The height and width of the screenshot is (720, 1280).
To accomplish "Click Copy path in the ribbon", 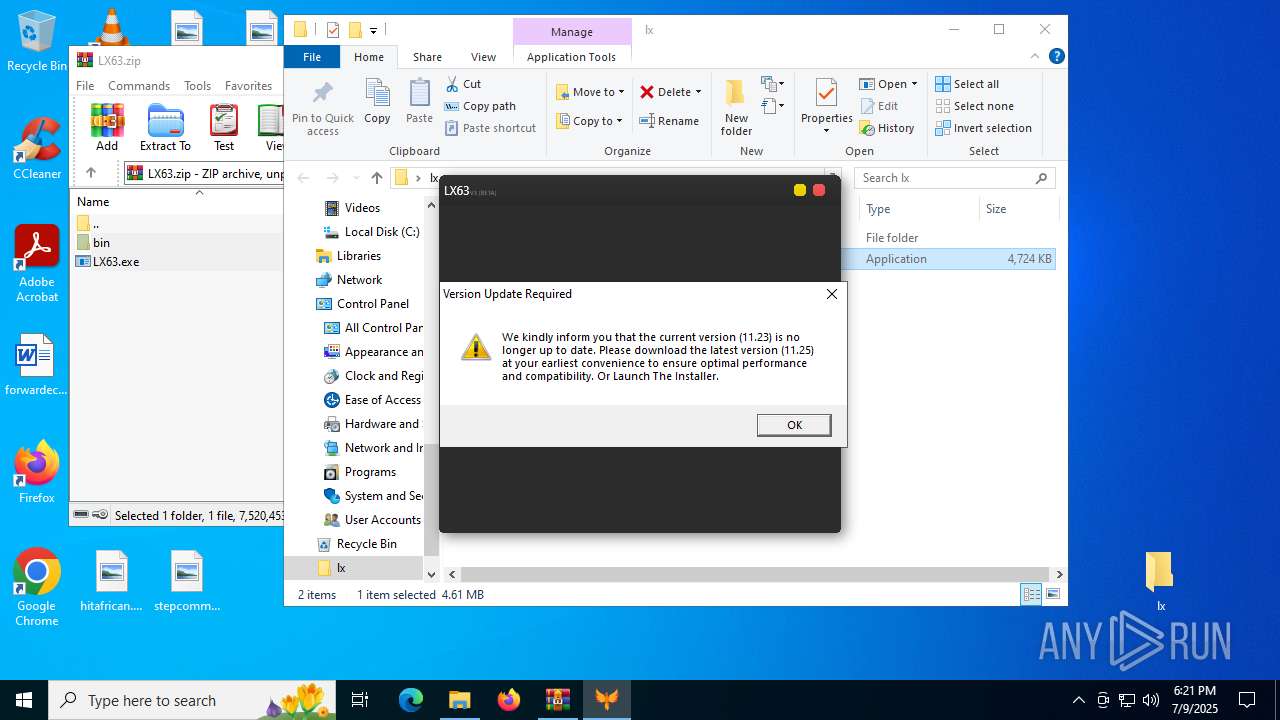I will (480, 106).
